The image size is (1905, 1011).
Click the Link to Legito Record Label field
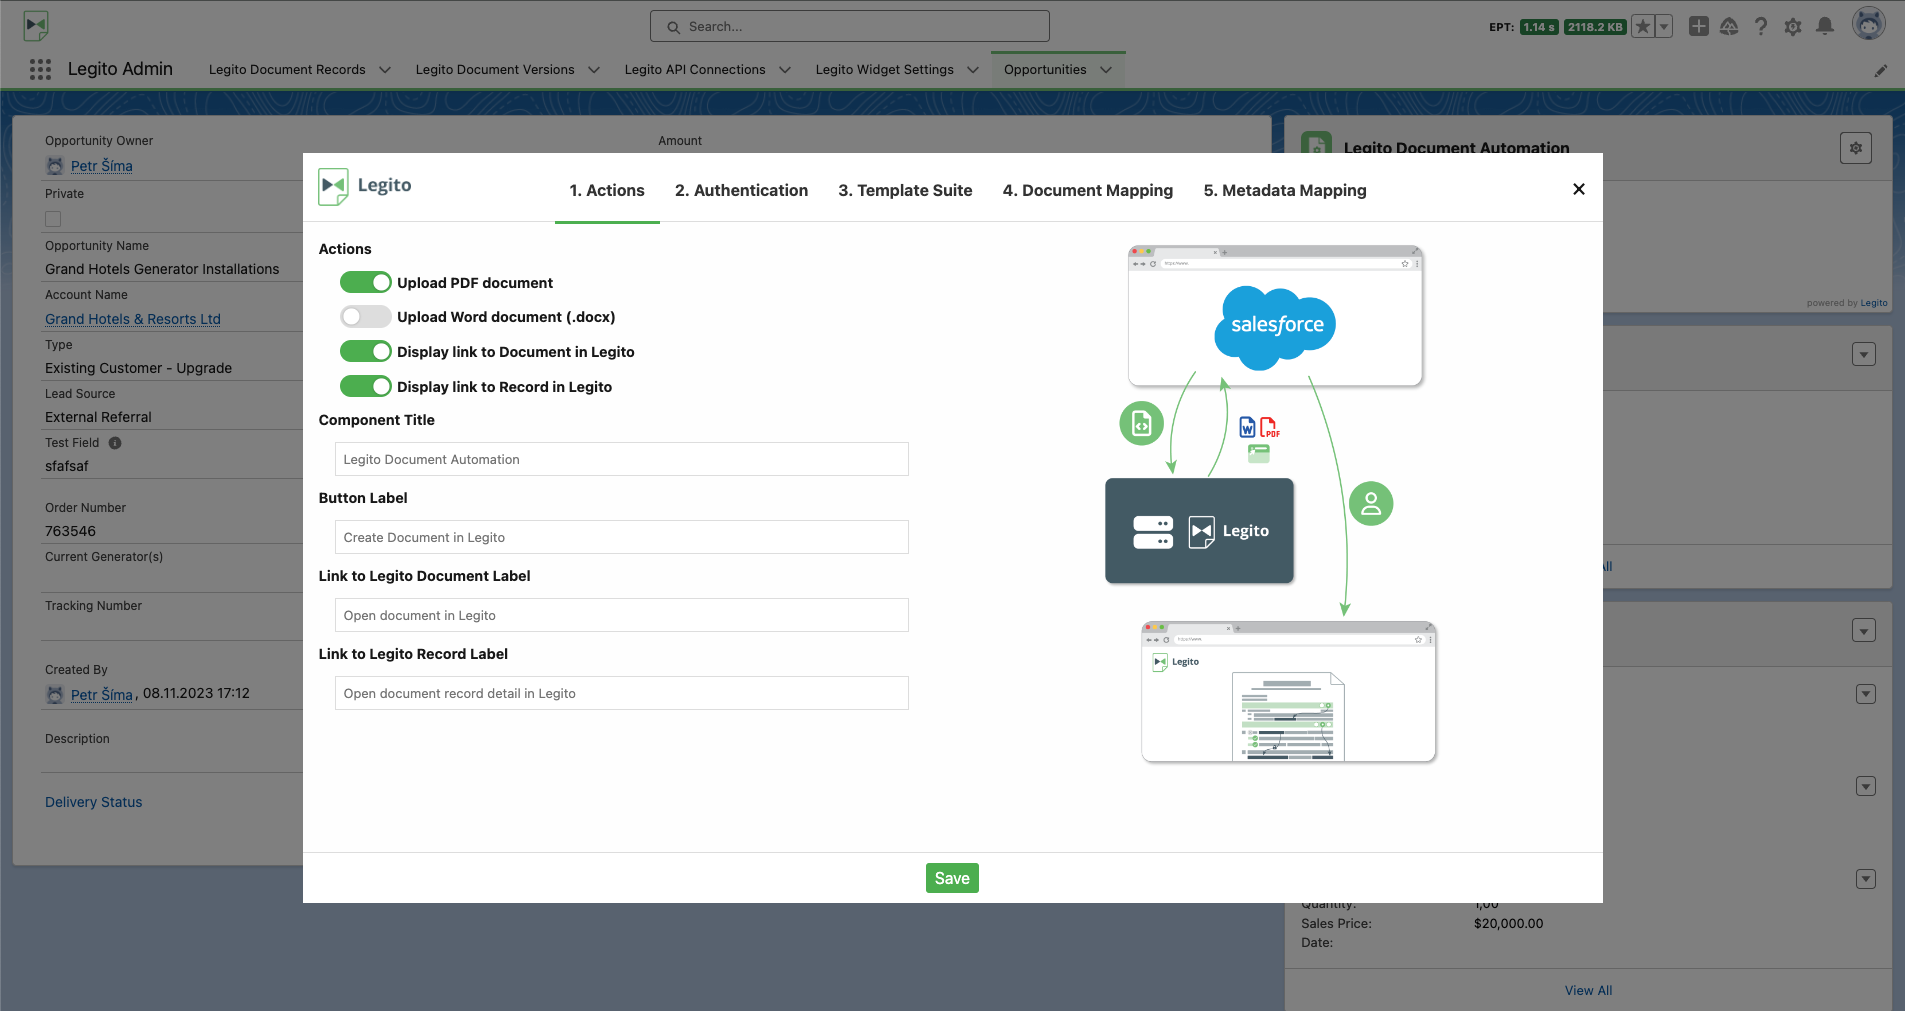pos(621,693)
